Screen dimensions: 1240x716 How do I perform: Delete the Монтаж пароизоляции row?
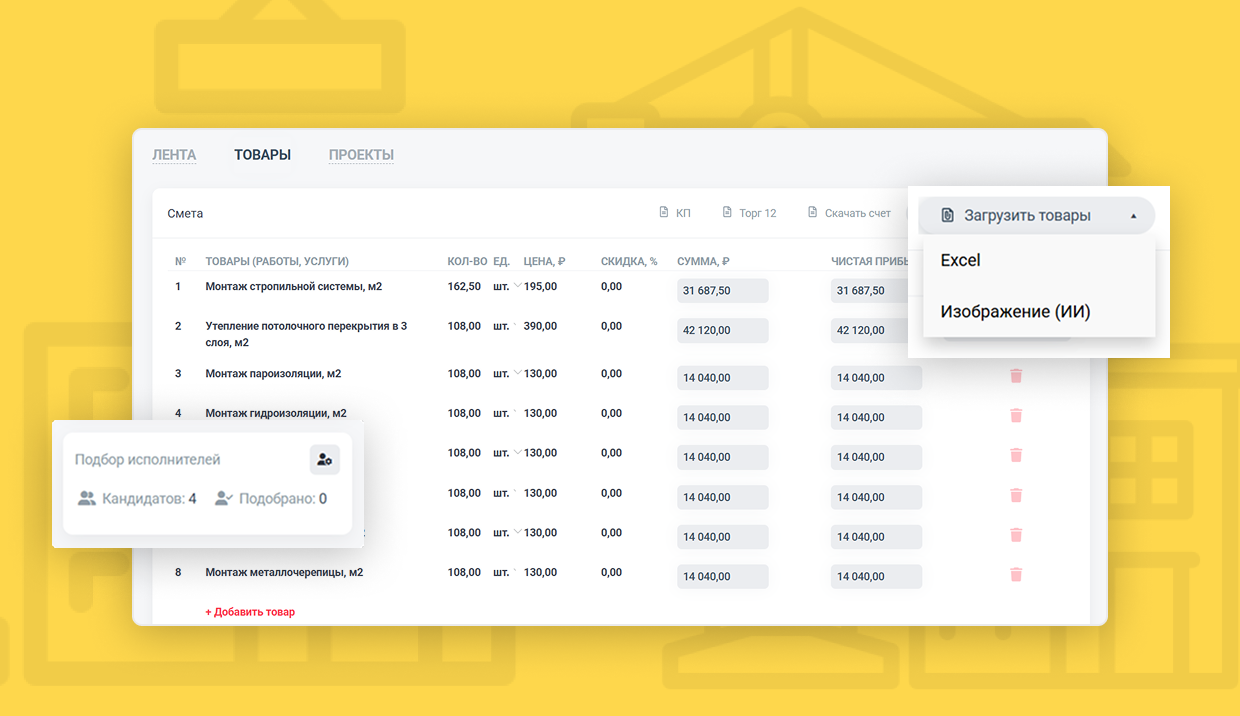[x=1016, y=376]
